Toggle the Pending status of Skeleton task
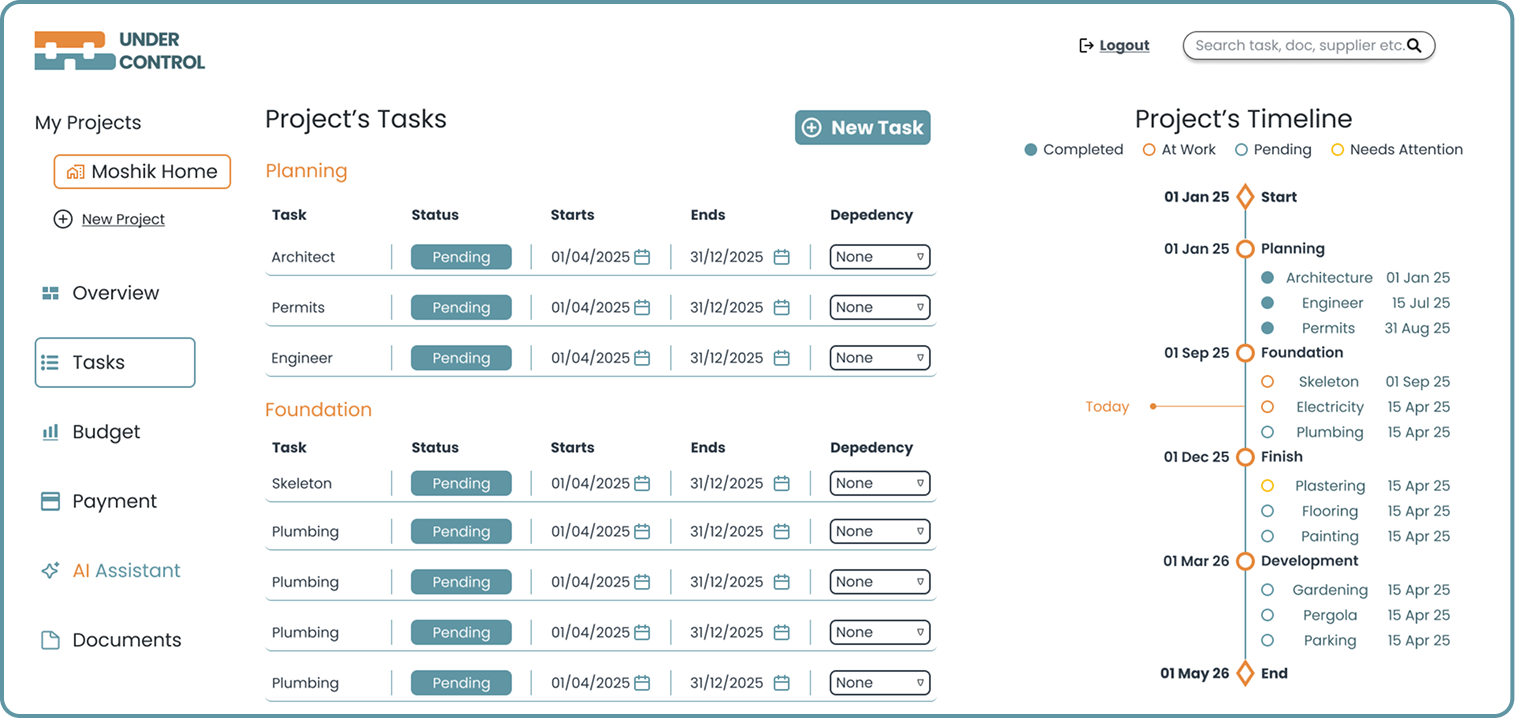 (461, 484)
